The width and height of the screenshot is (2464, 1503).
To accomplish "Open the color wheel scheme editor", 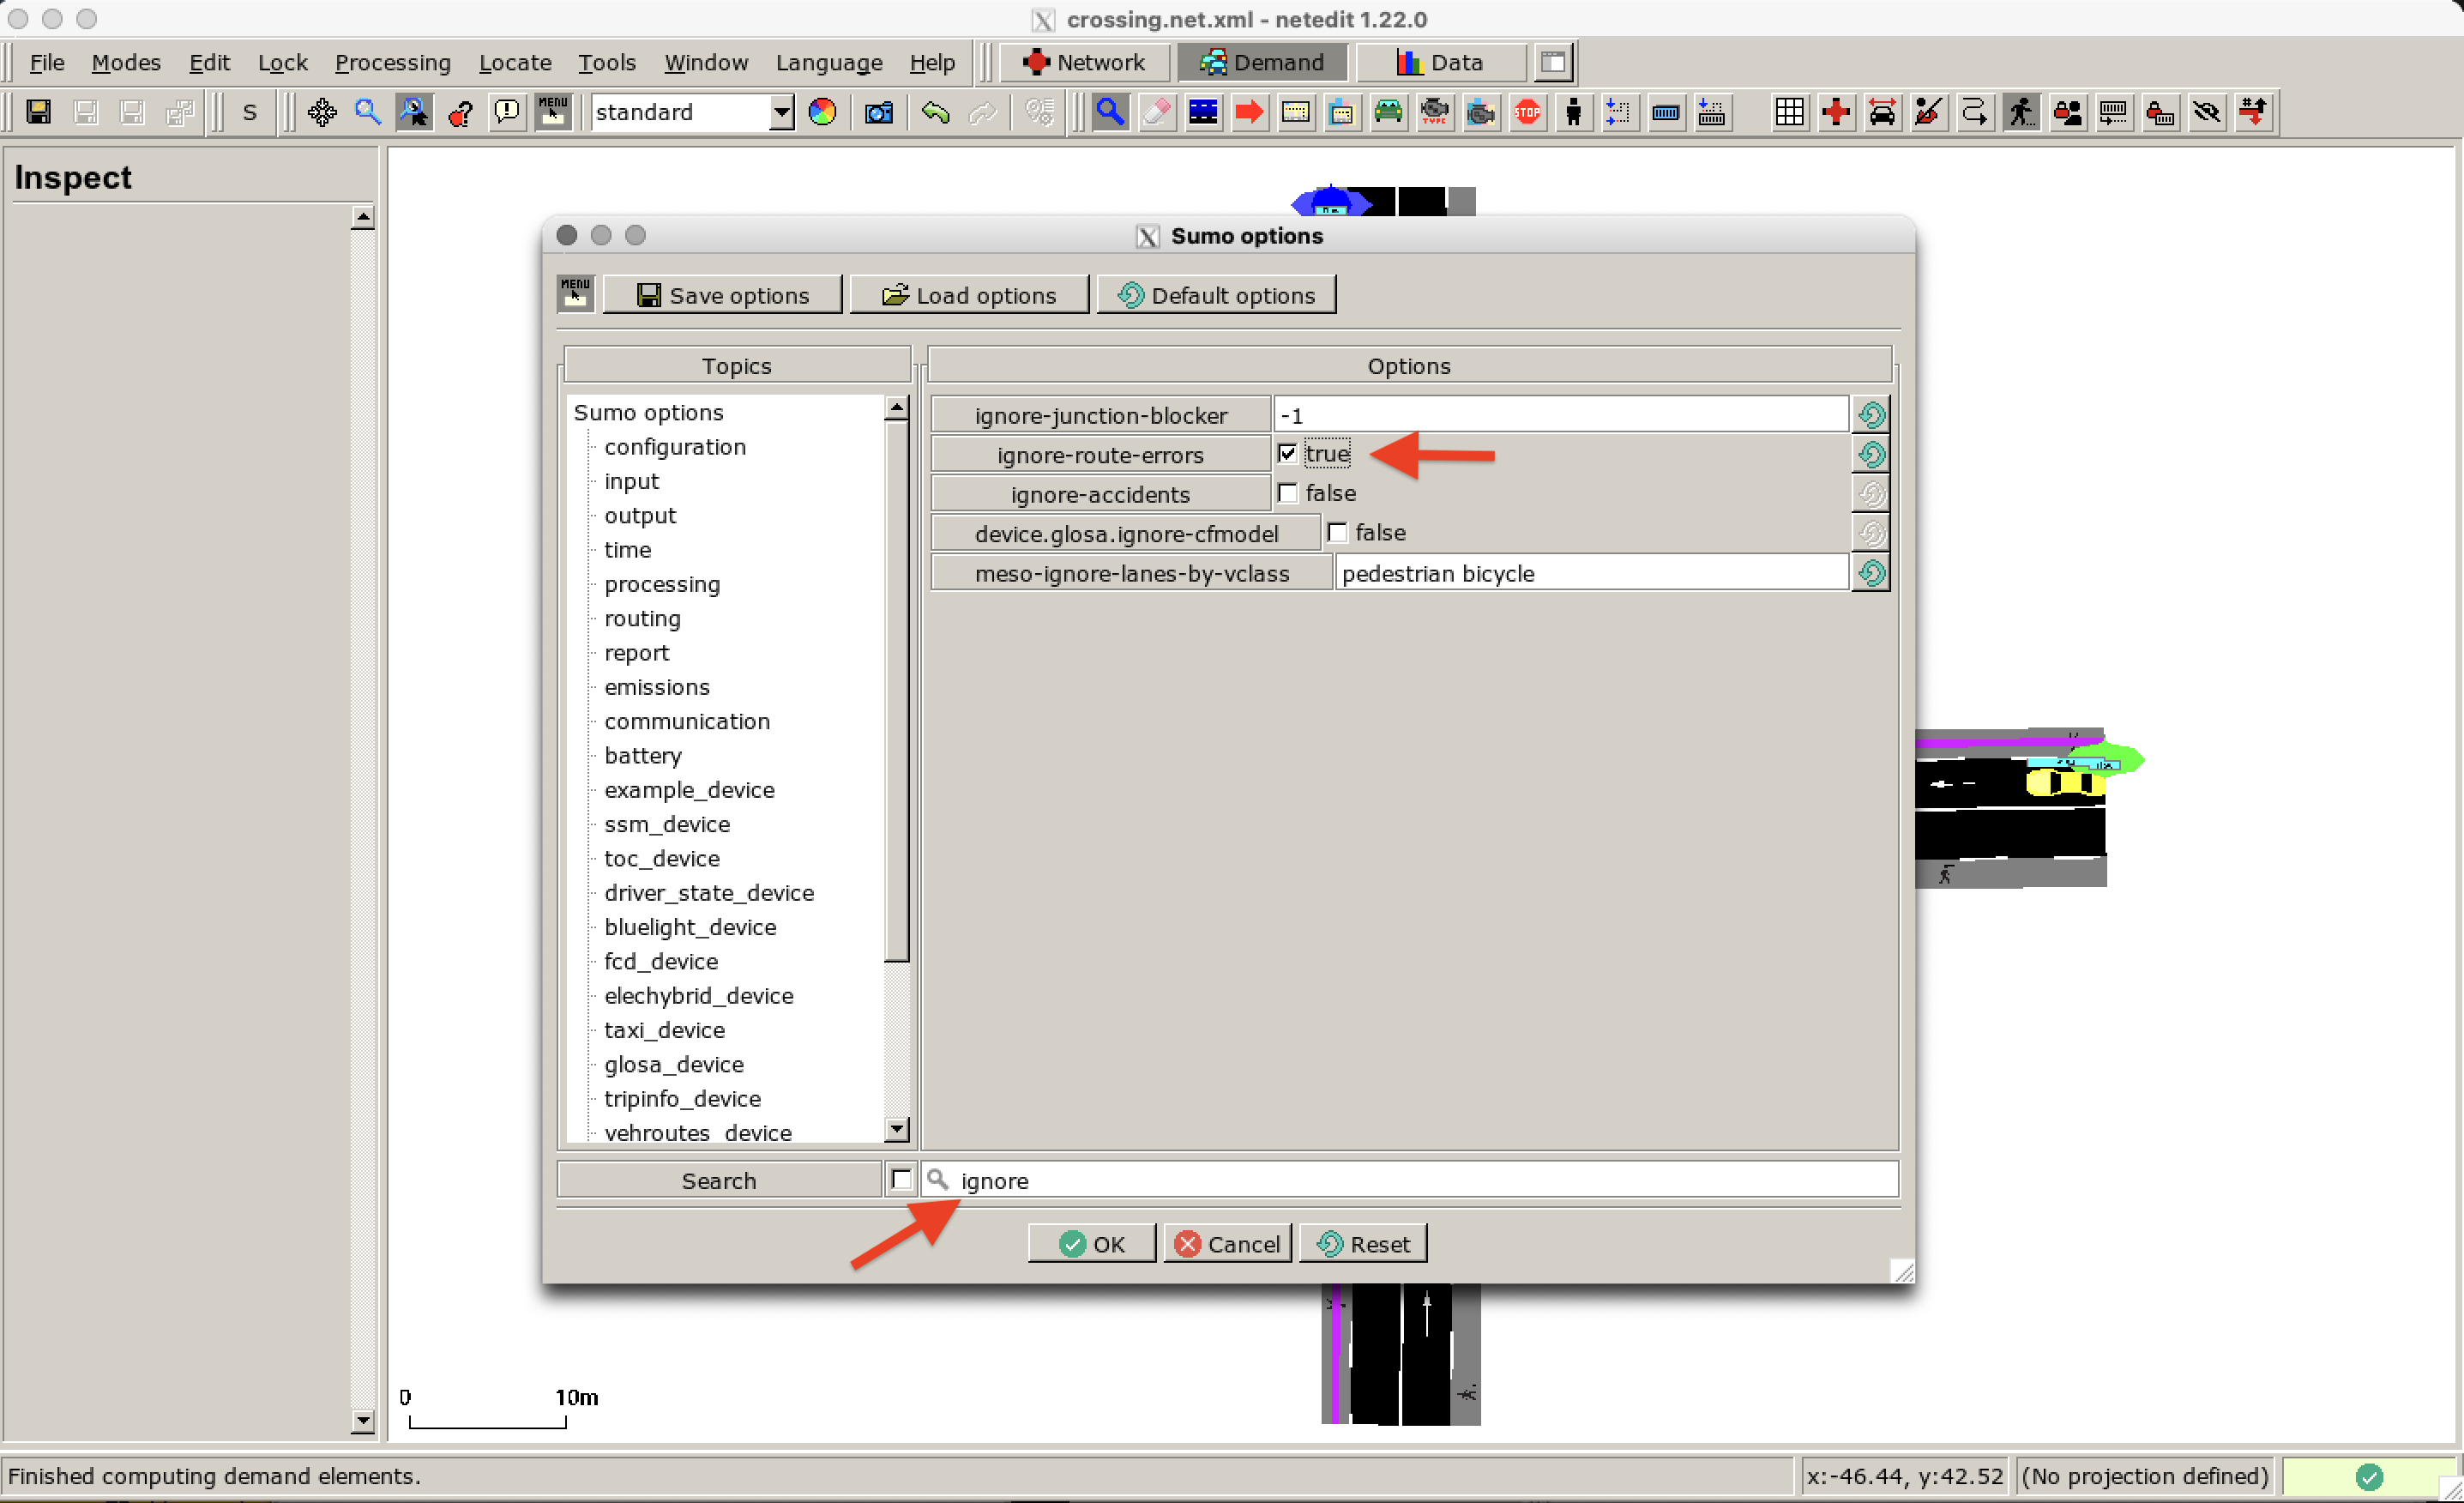I will 822,112.
